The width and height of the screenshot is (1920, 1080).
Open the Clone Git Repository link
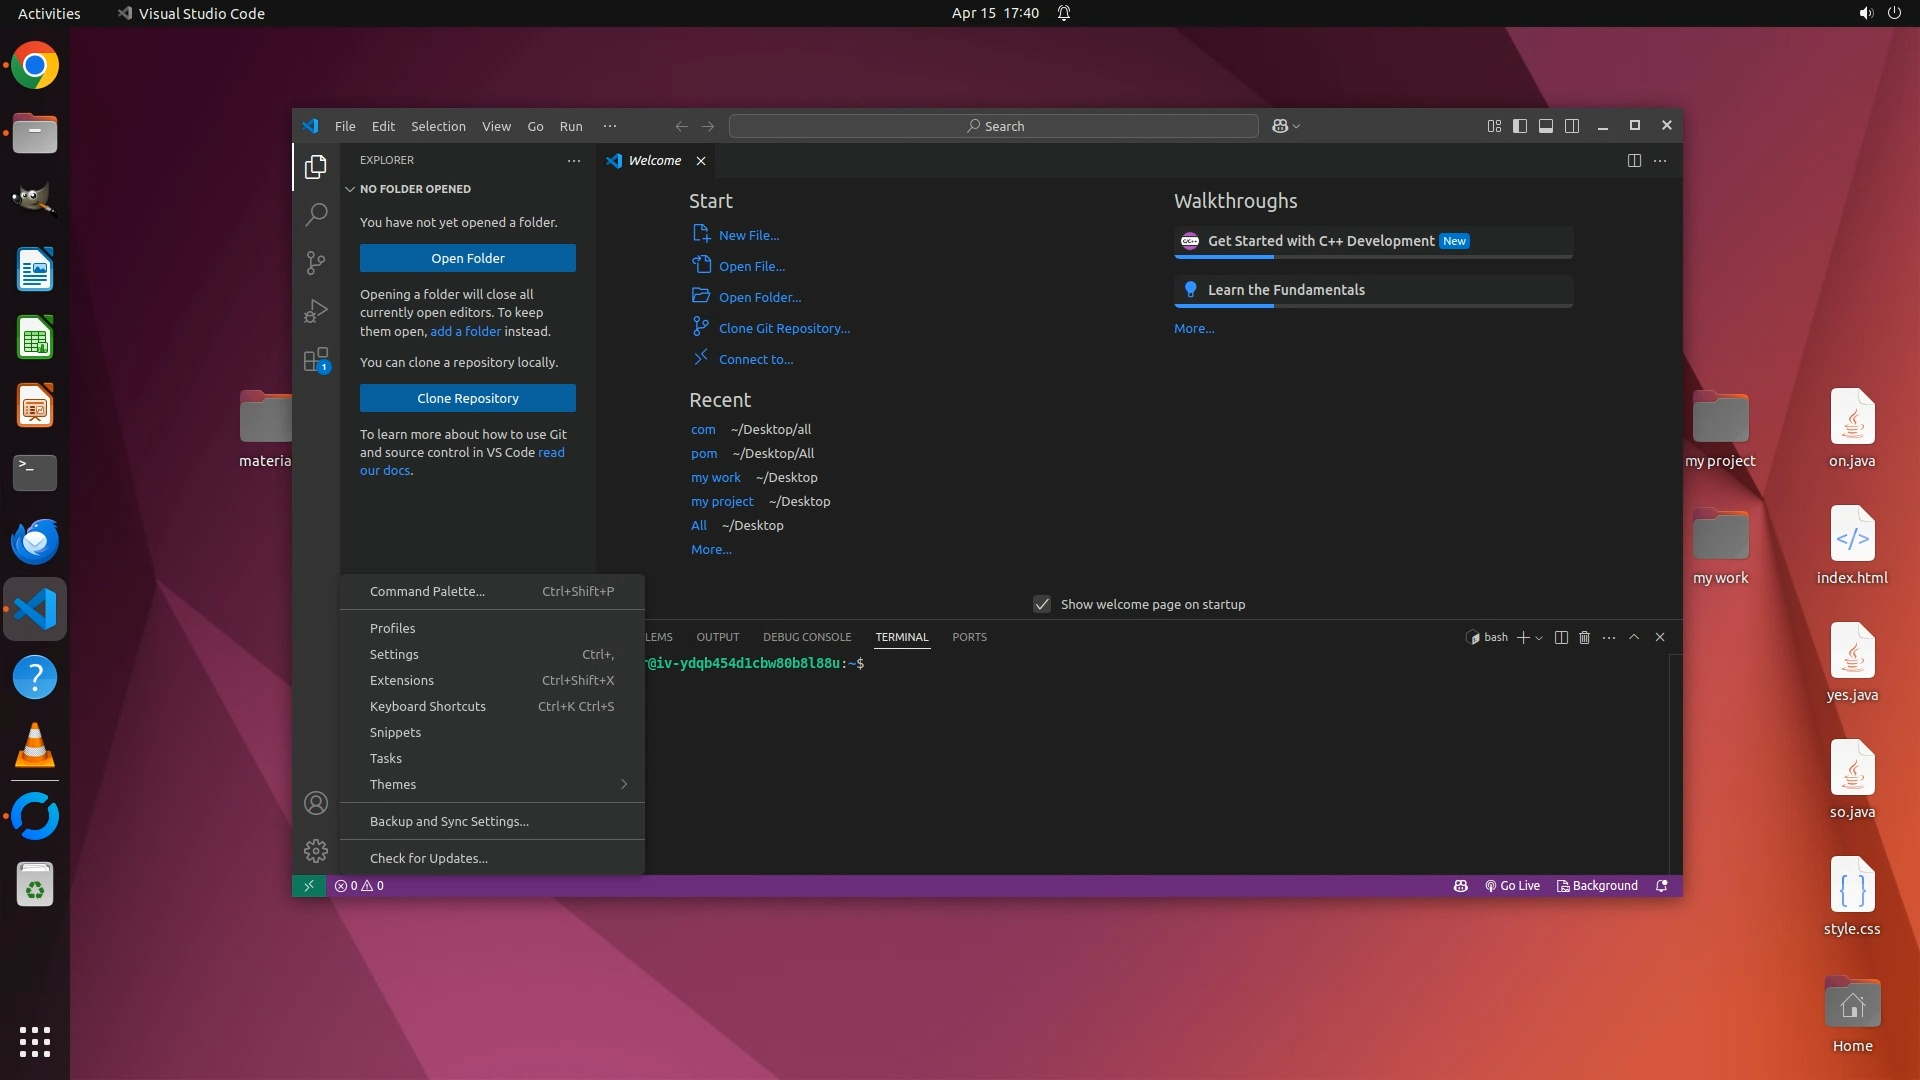tap(784, 328)
